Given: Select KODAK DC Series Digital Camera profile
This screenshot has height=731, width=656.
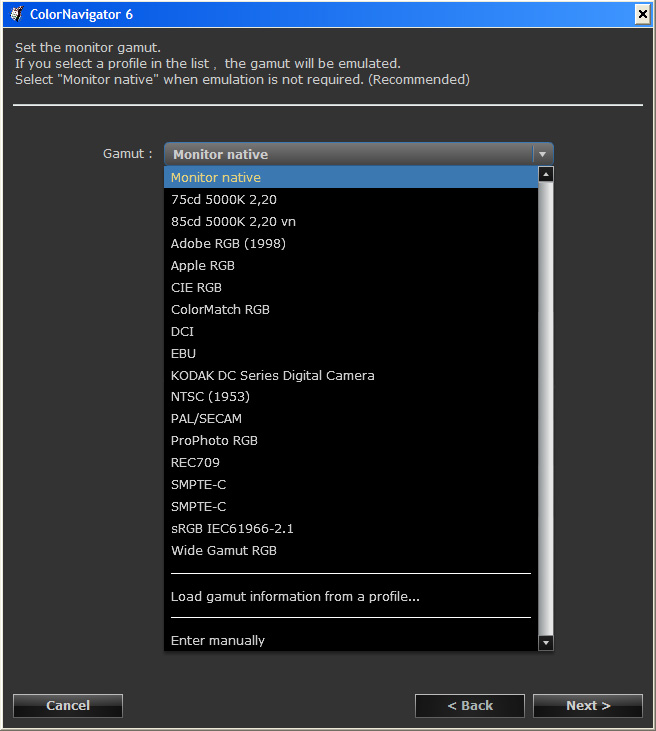Looking at the screenshot, I should 272,376.
